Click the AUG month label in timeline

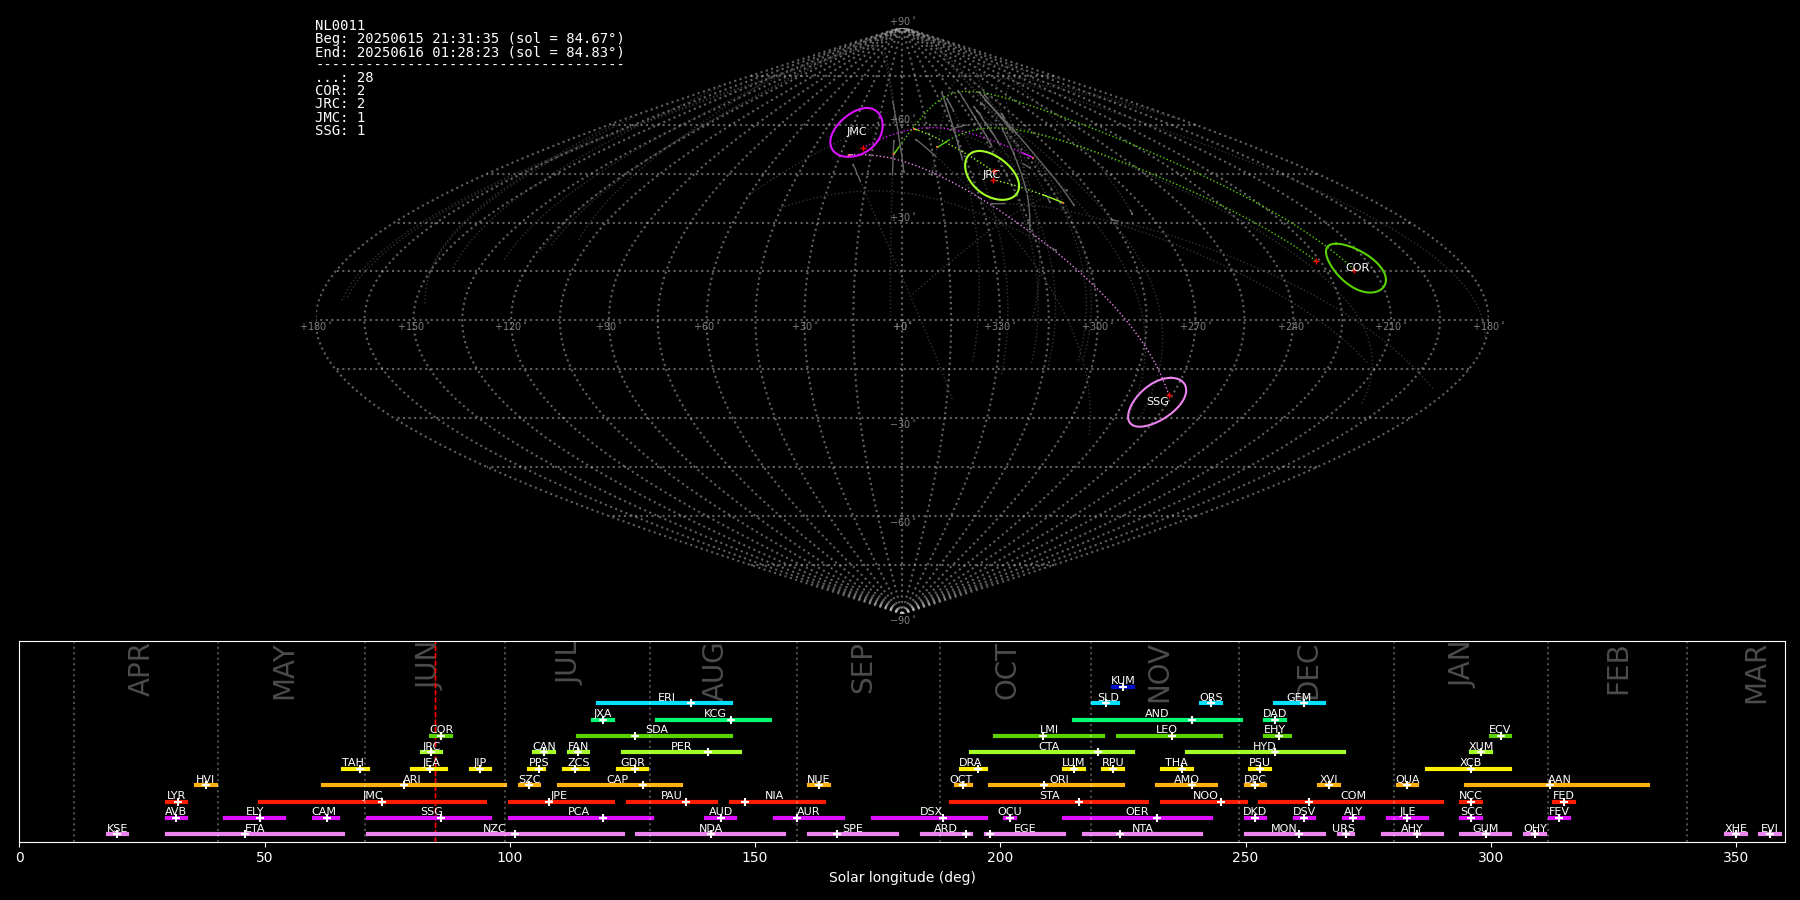tap(713, 670)
